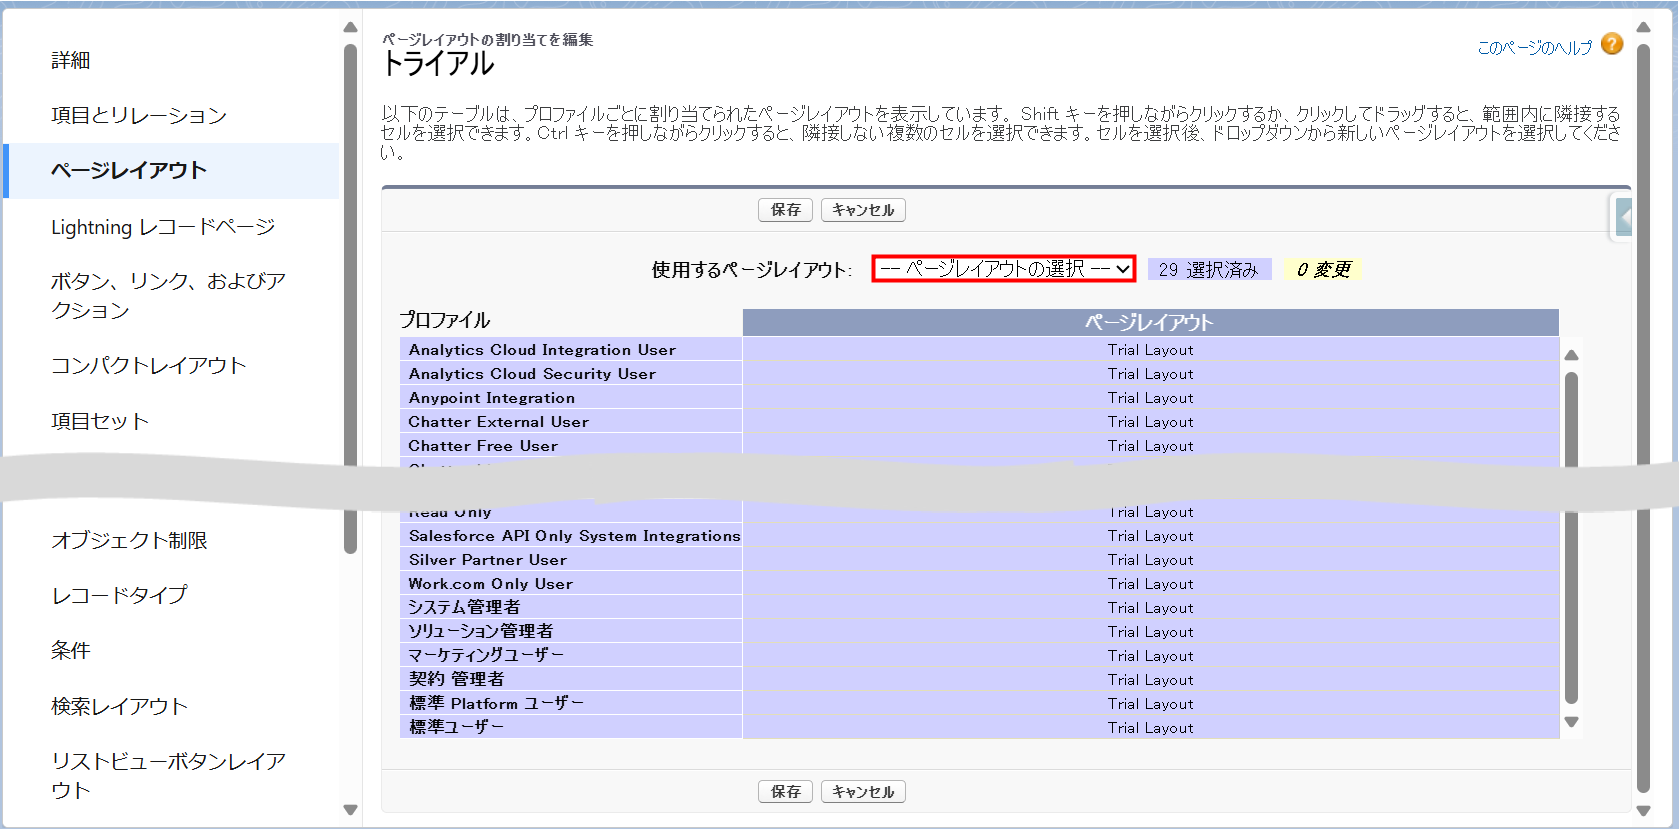The width and height of the screenshot is (1679, 829).
Task: Select the 標準ユーザー profile row
Action: click(570, 727)
